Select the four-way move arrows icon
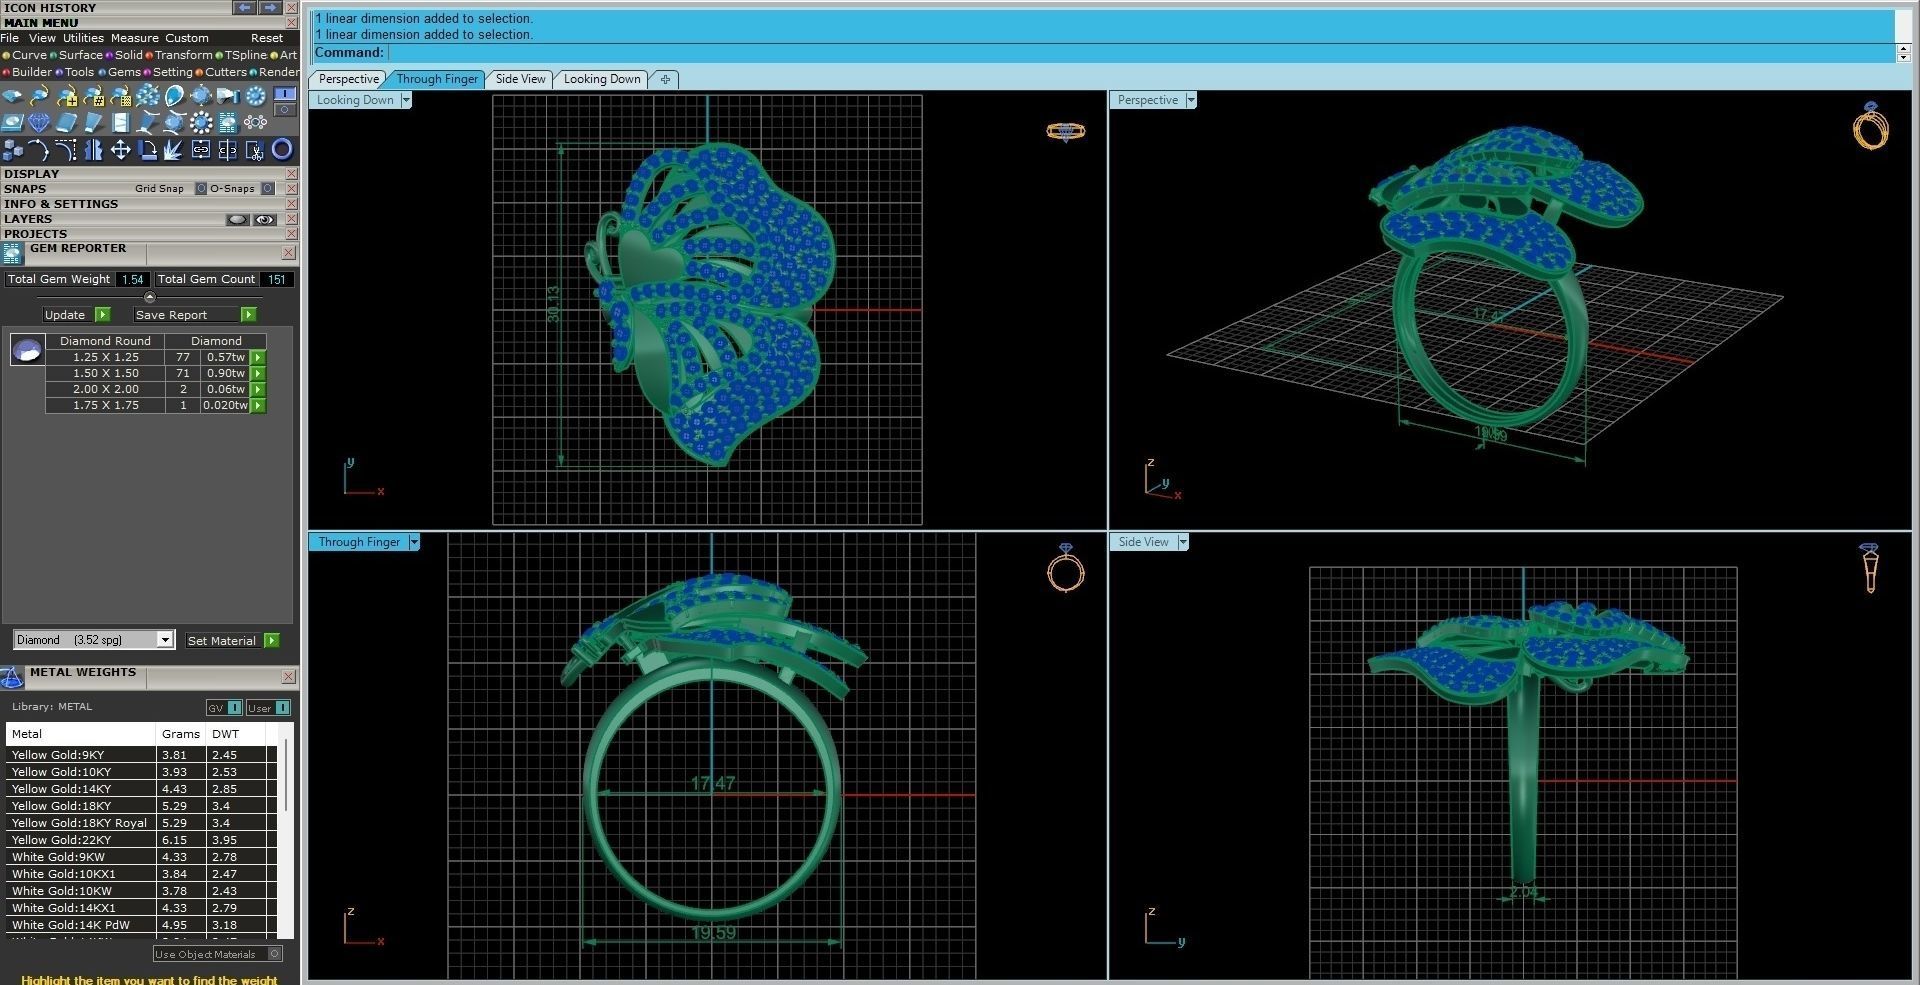Image resolution: width=1920 pixels, height=985 pixels. (121, 150)
